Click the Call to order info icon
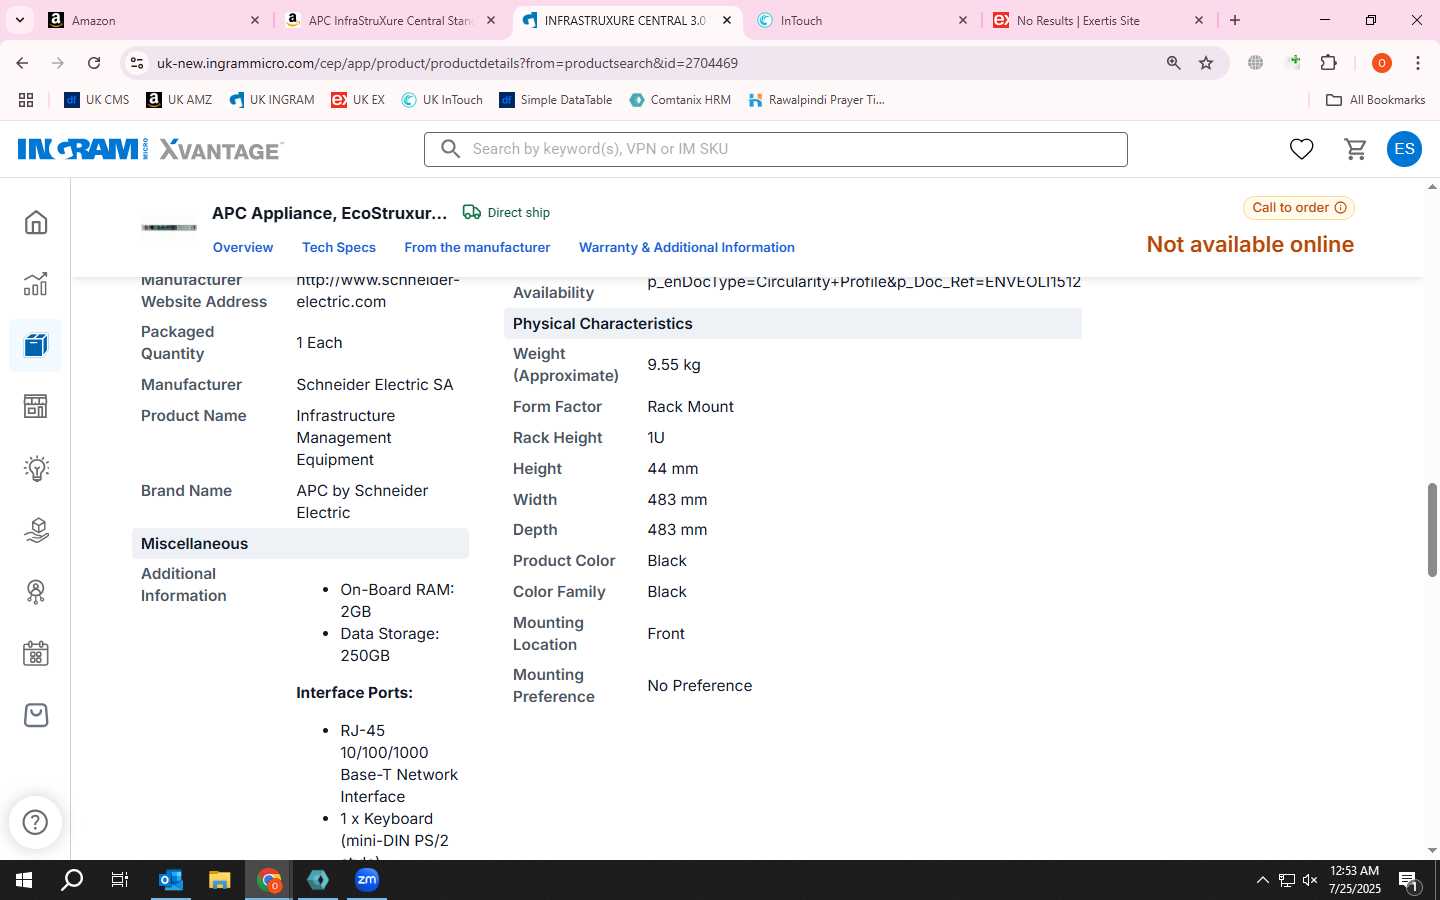The width and height of the screenshot is (1440, 900). pyautogui.click(x=1340, y=208)
